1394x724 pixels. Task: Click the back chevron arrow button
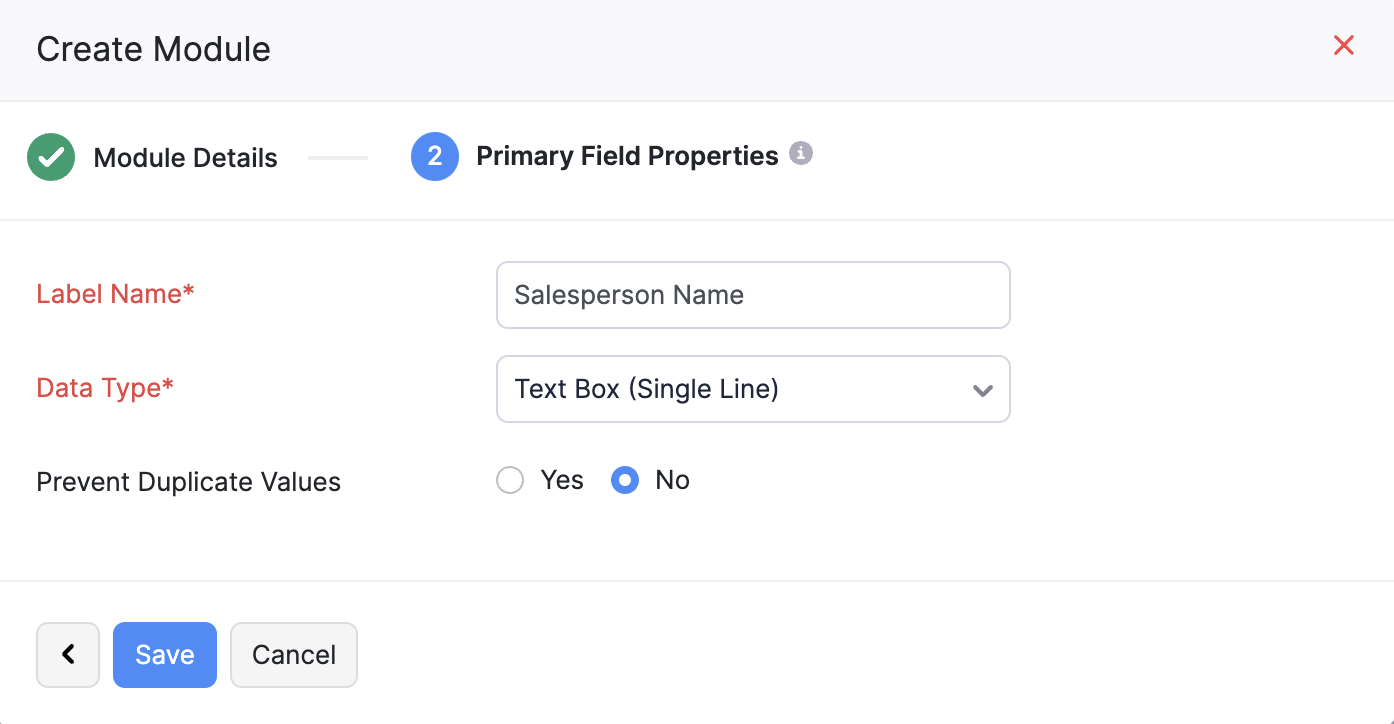coord(67,654)
